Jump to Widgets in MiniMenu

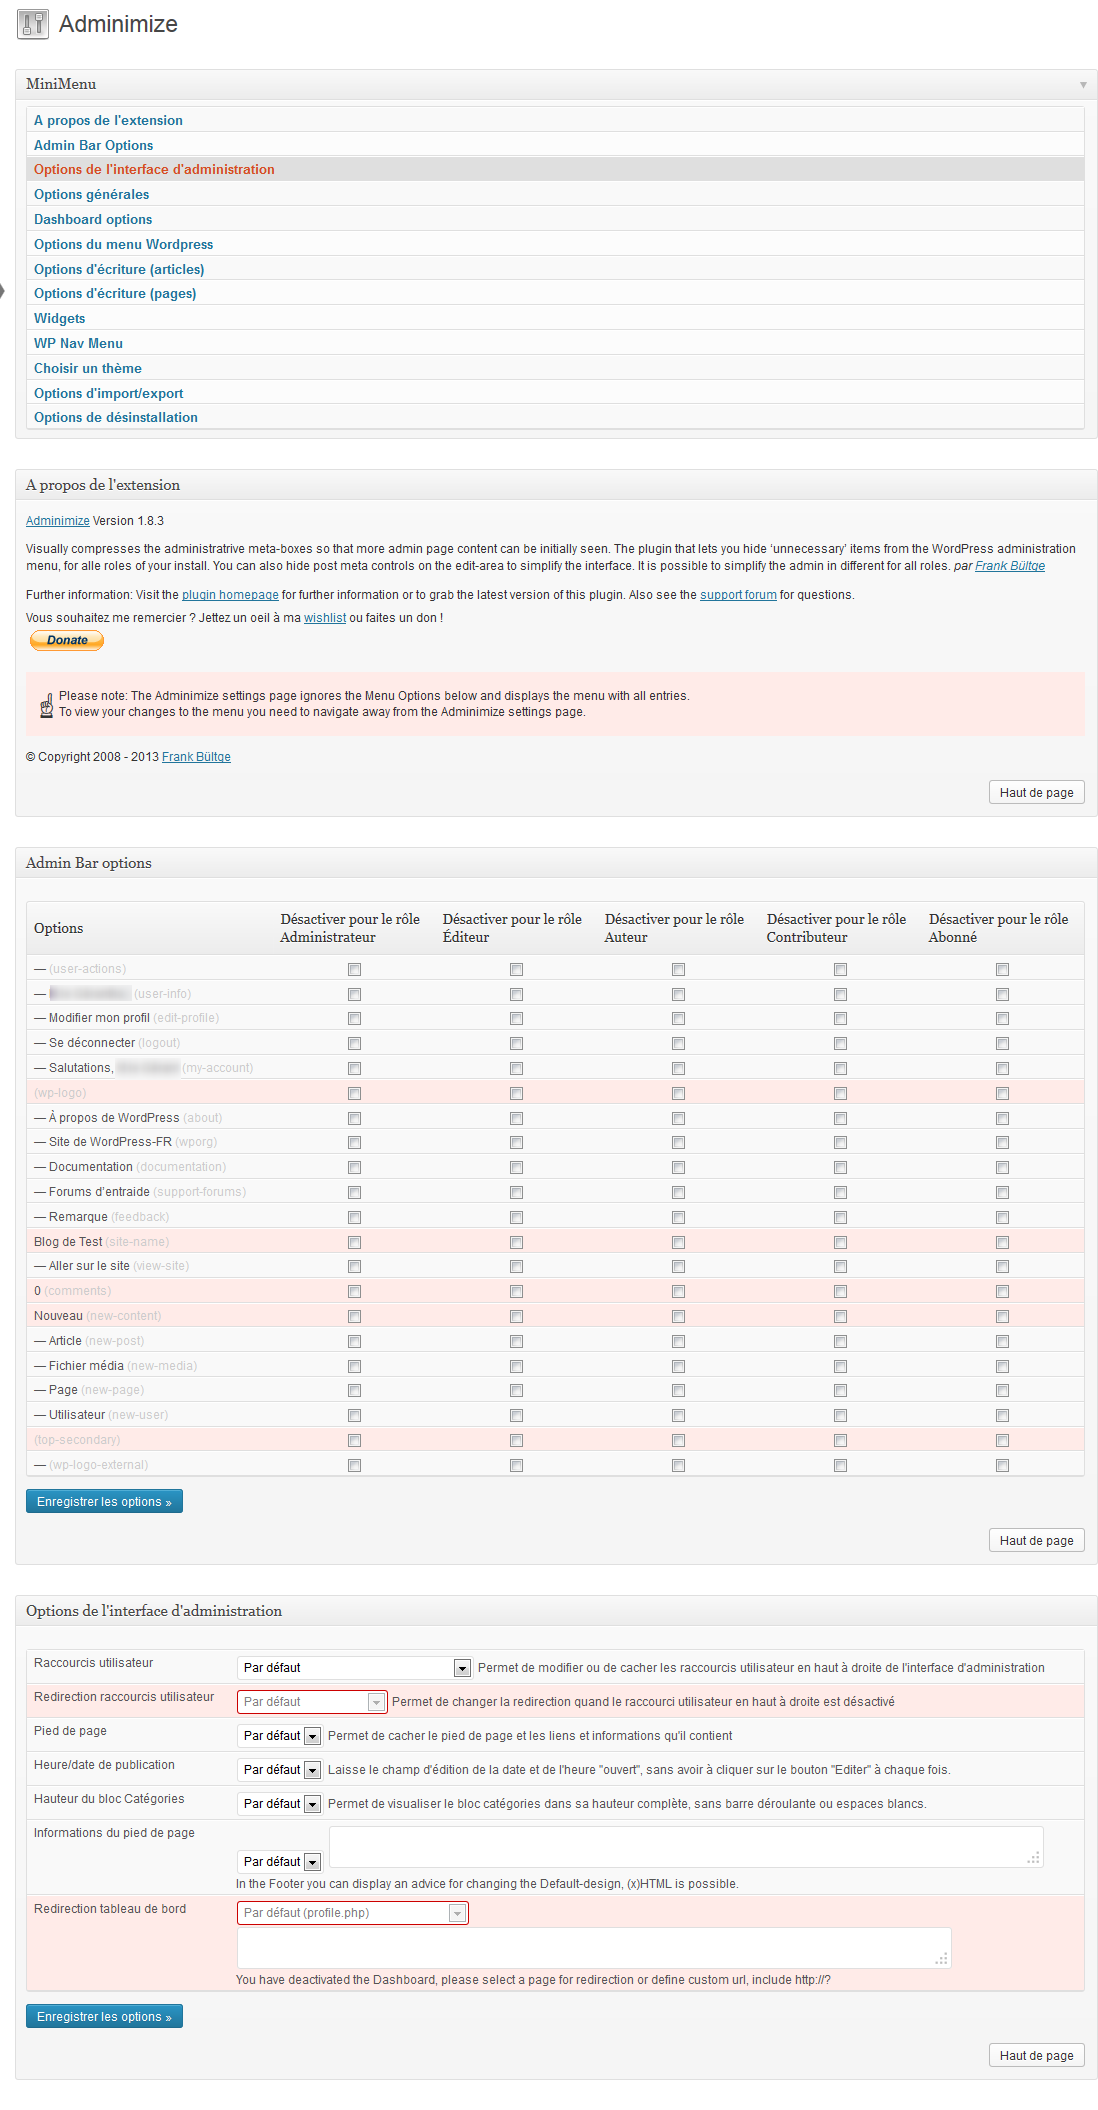59,318
